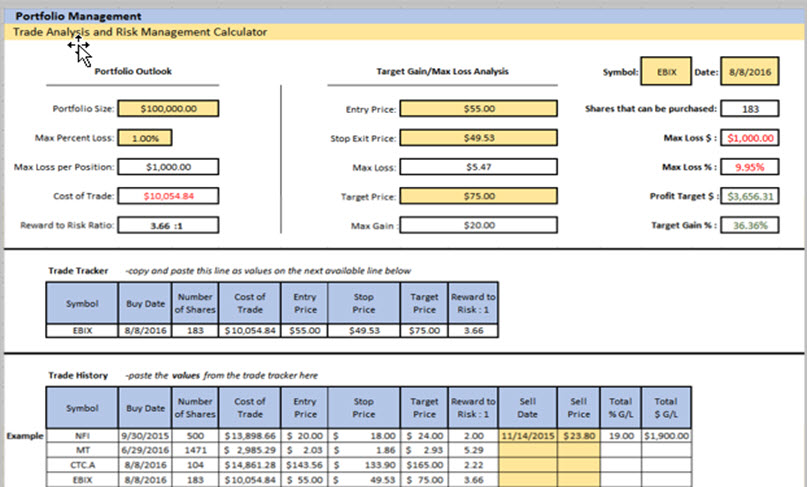Screen dimensions: 808x487
Task: Click the Max Gain value $20.00
Action: [479, 225]
